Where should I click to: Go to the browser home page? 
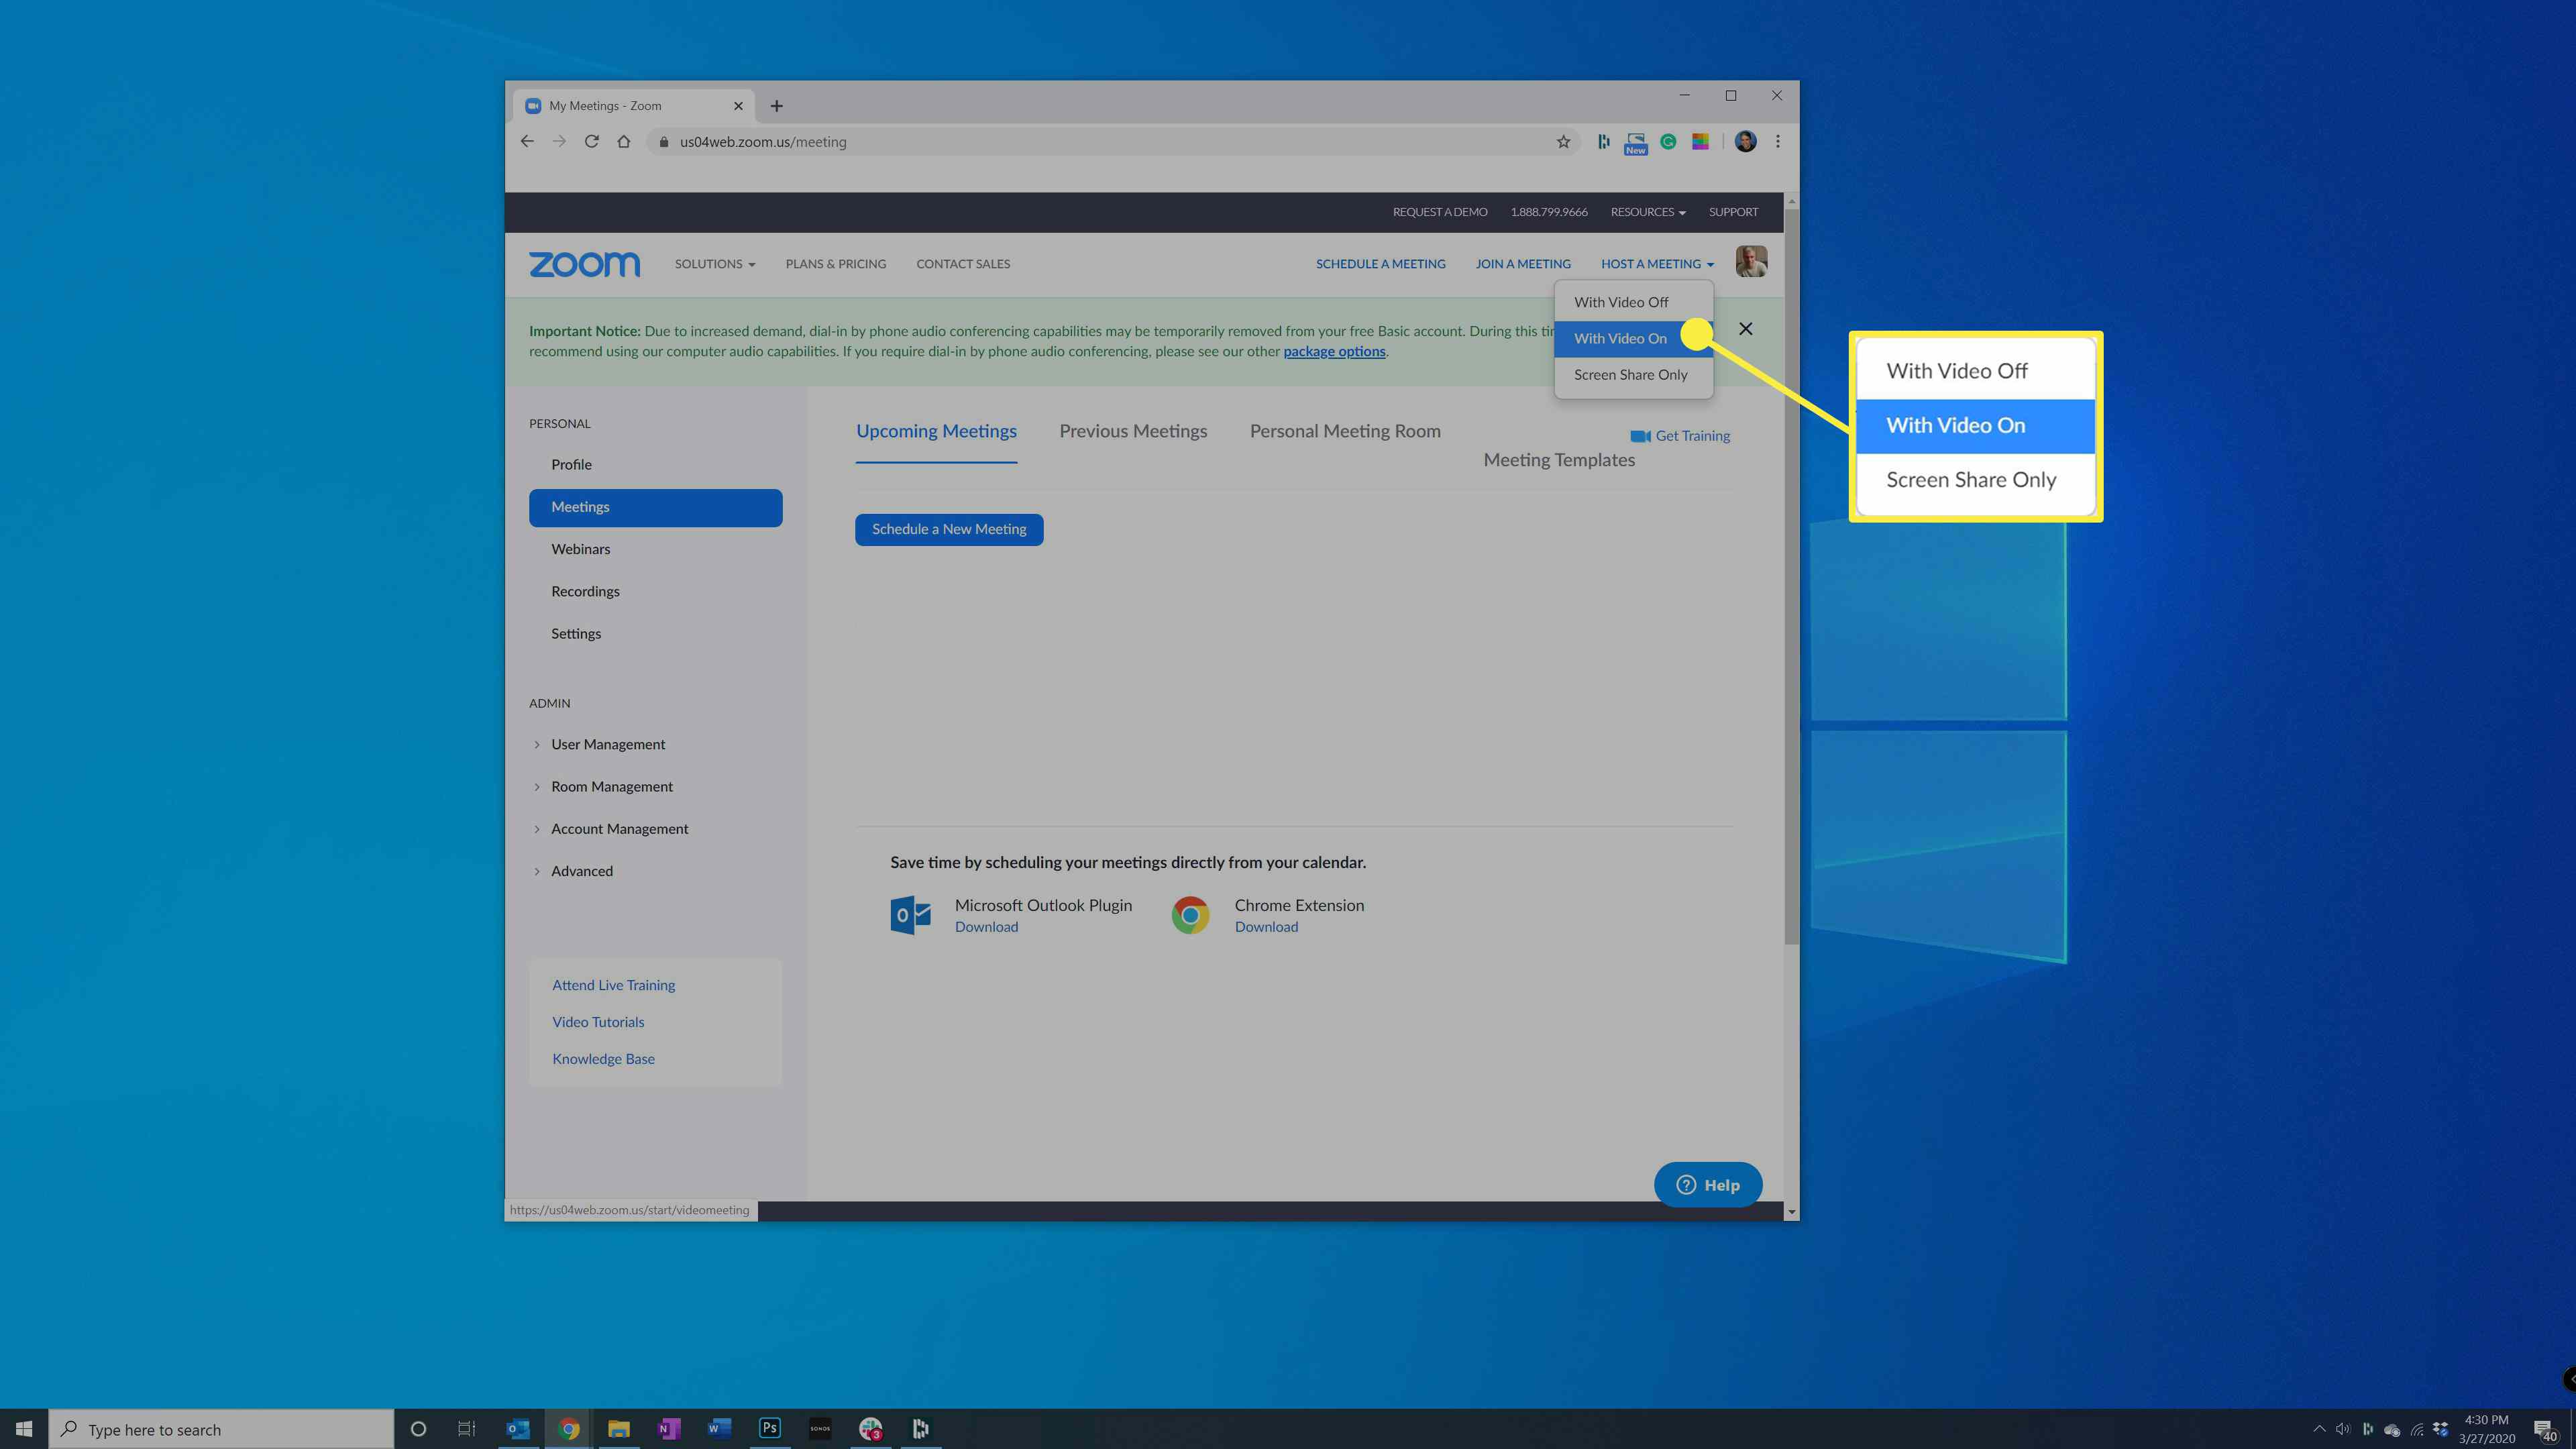click(x=624, y=142)
